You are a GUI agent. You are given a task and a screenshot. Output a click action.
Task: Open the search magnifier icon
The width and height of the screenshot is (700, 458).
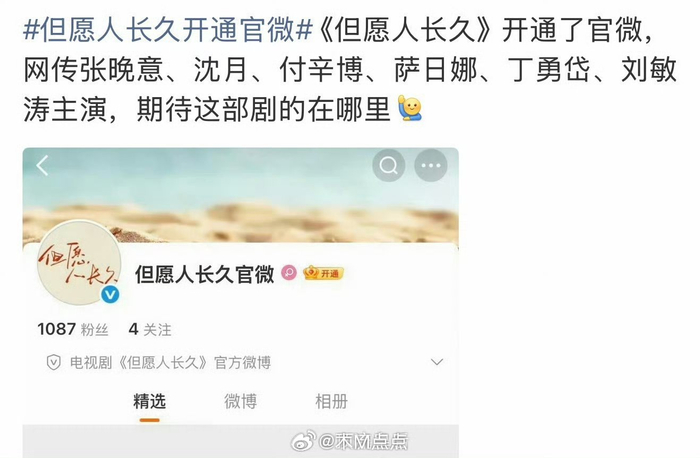[x=389, y=166]
